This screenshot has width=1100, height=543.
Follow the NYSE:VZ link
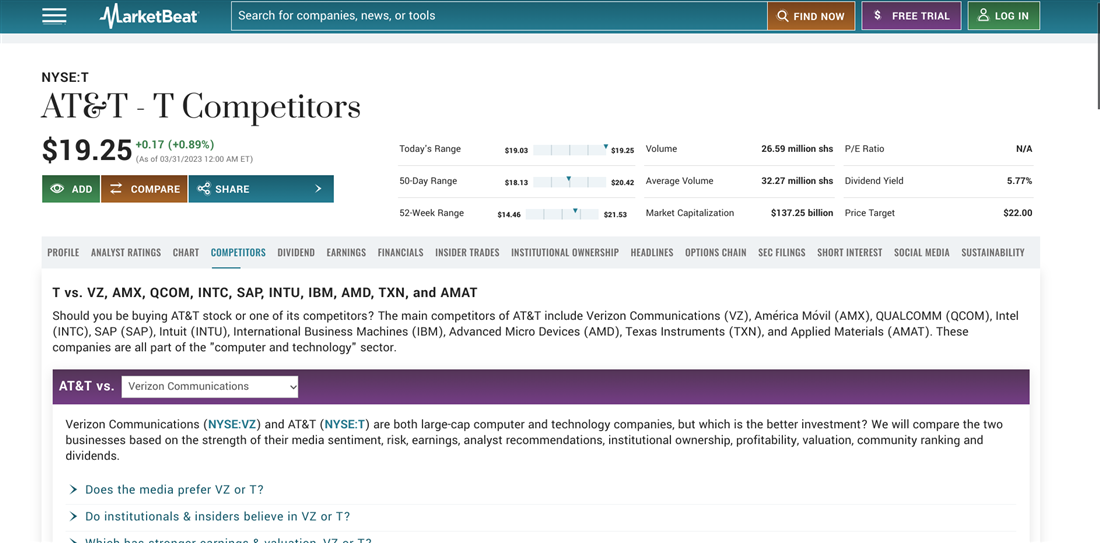[232, 424]
